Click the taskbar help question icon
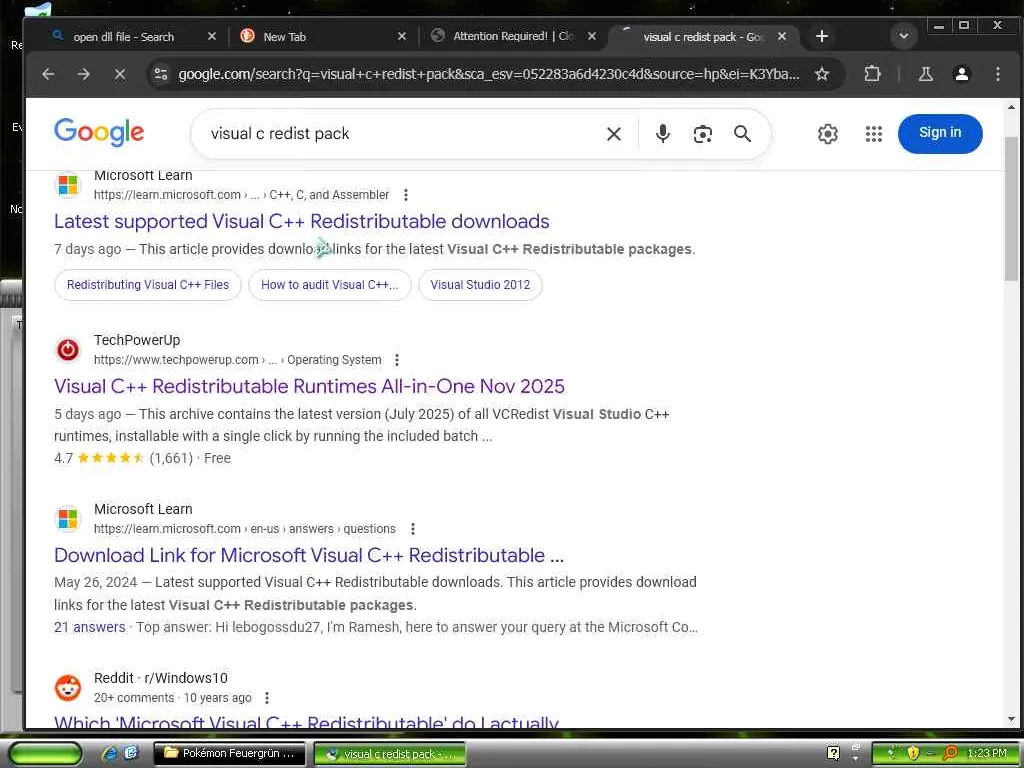This screenshot has height=768, width=1024. pyautogui.click(x=833, y=753)
